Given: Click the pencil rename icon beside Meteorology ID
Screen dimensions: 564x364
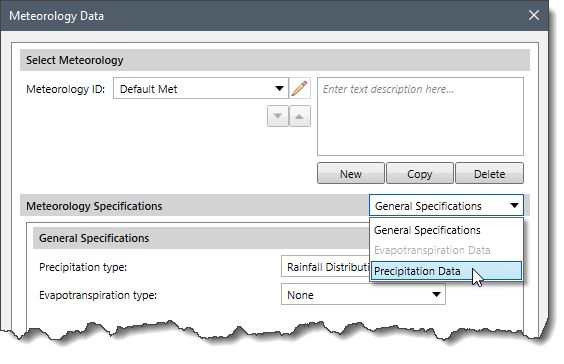Looking at the screenshot, I should (x=300, y=88).
